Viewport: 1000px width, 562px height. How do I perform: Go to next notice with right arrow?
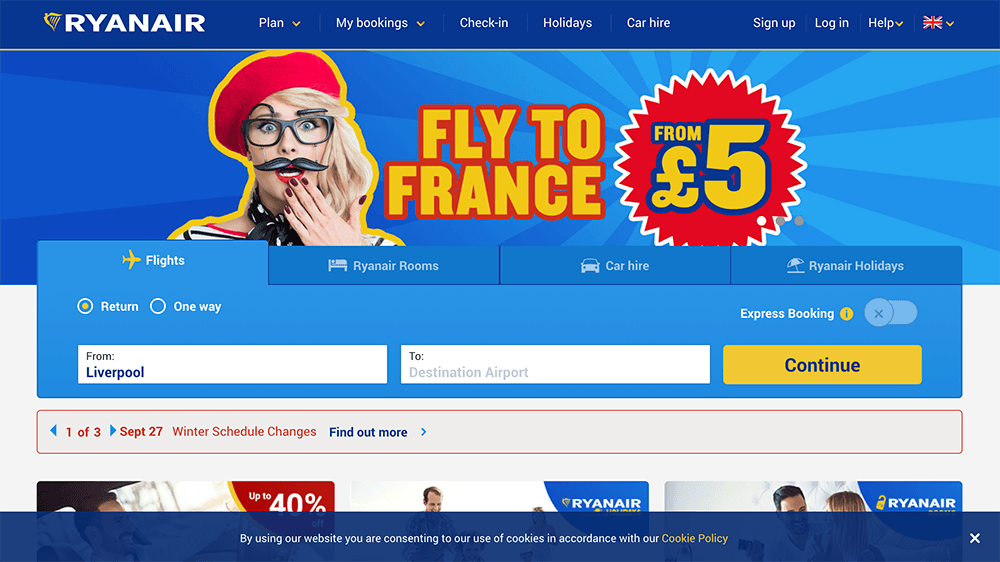[x=113, y=431]
